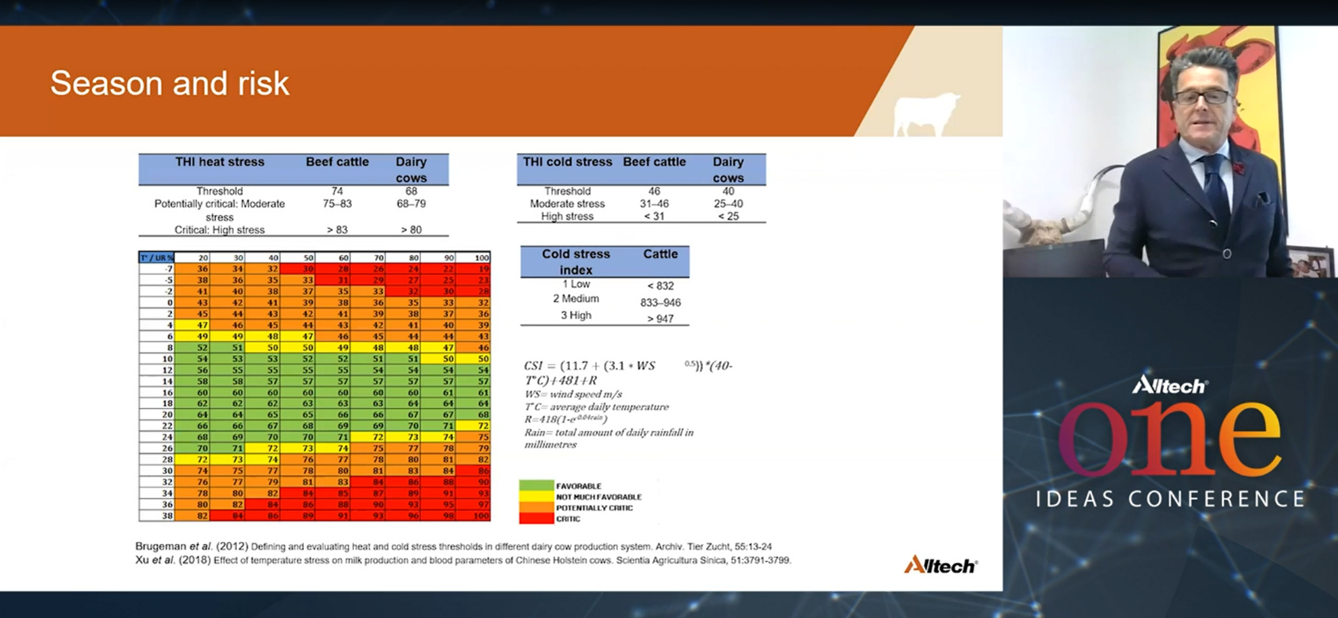Click the '74' heat stress threshold value

tap(337, 191)
